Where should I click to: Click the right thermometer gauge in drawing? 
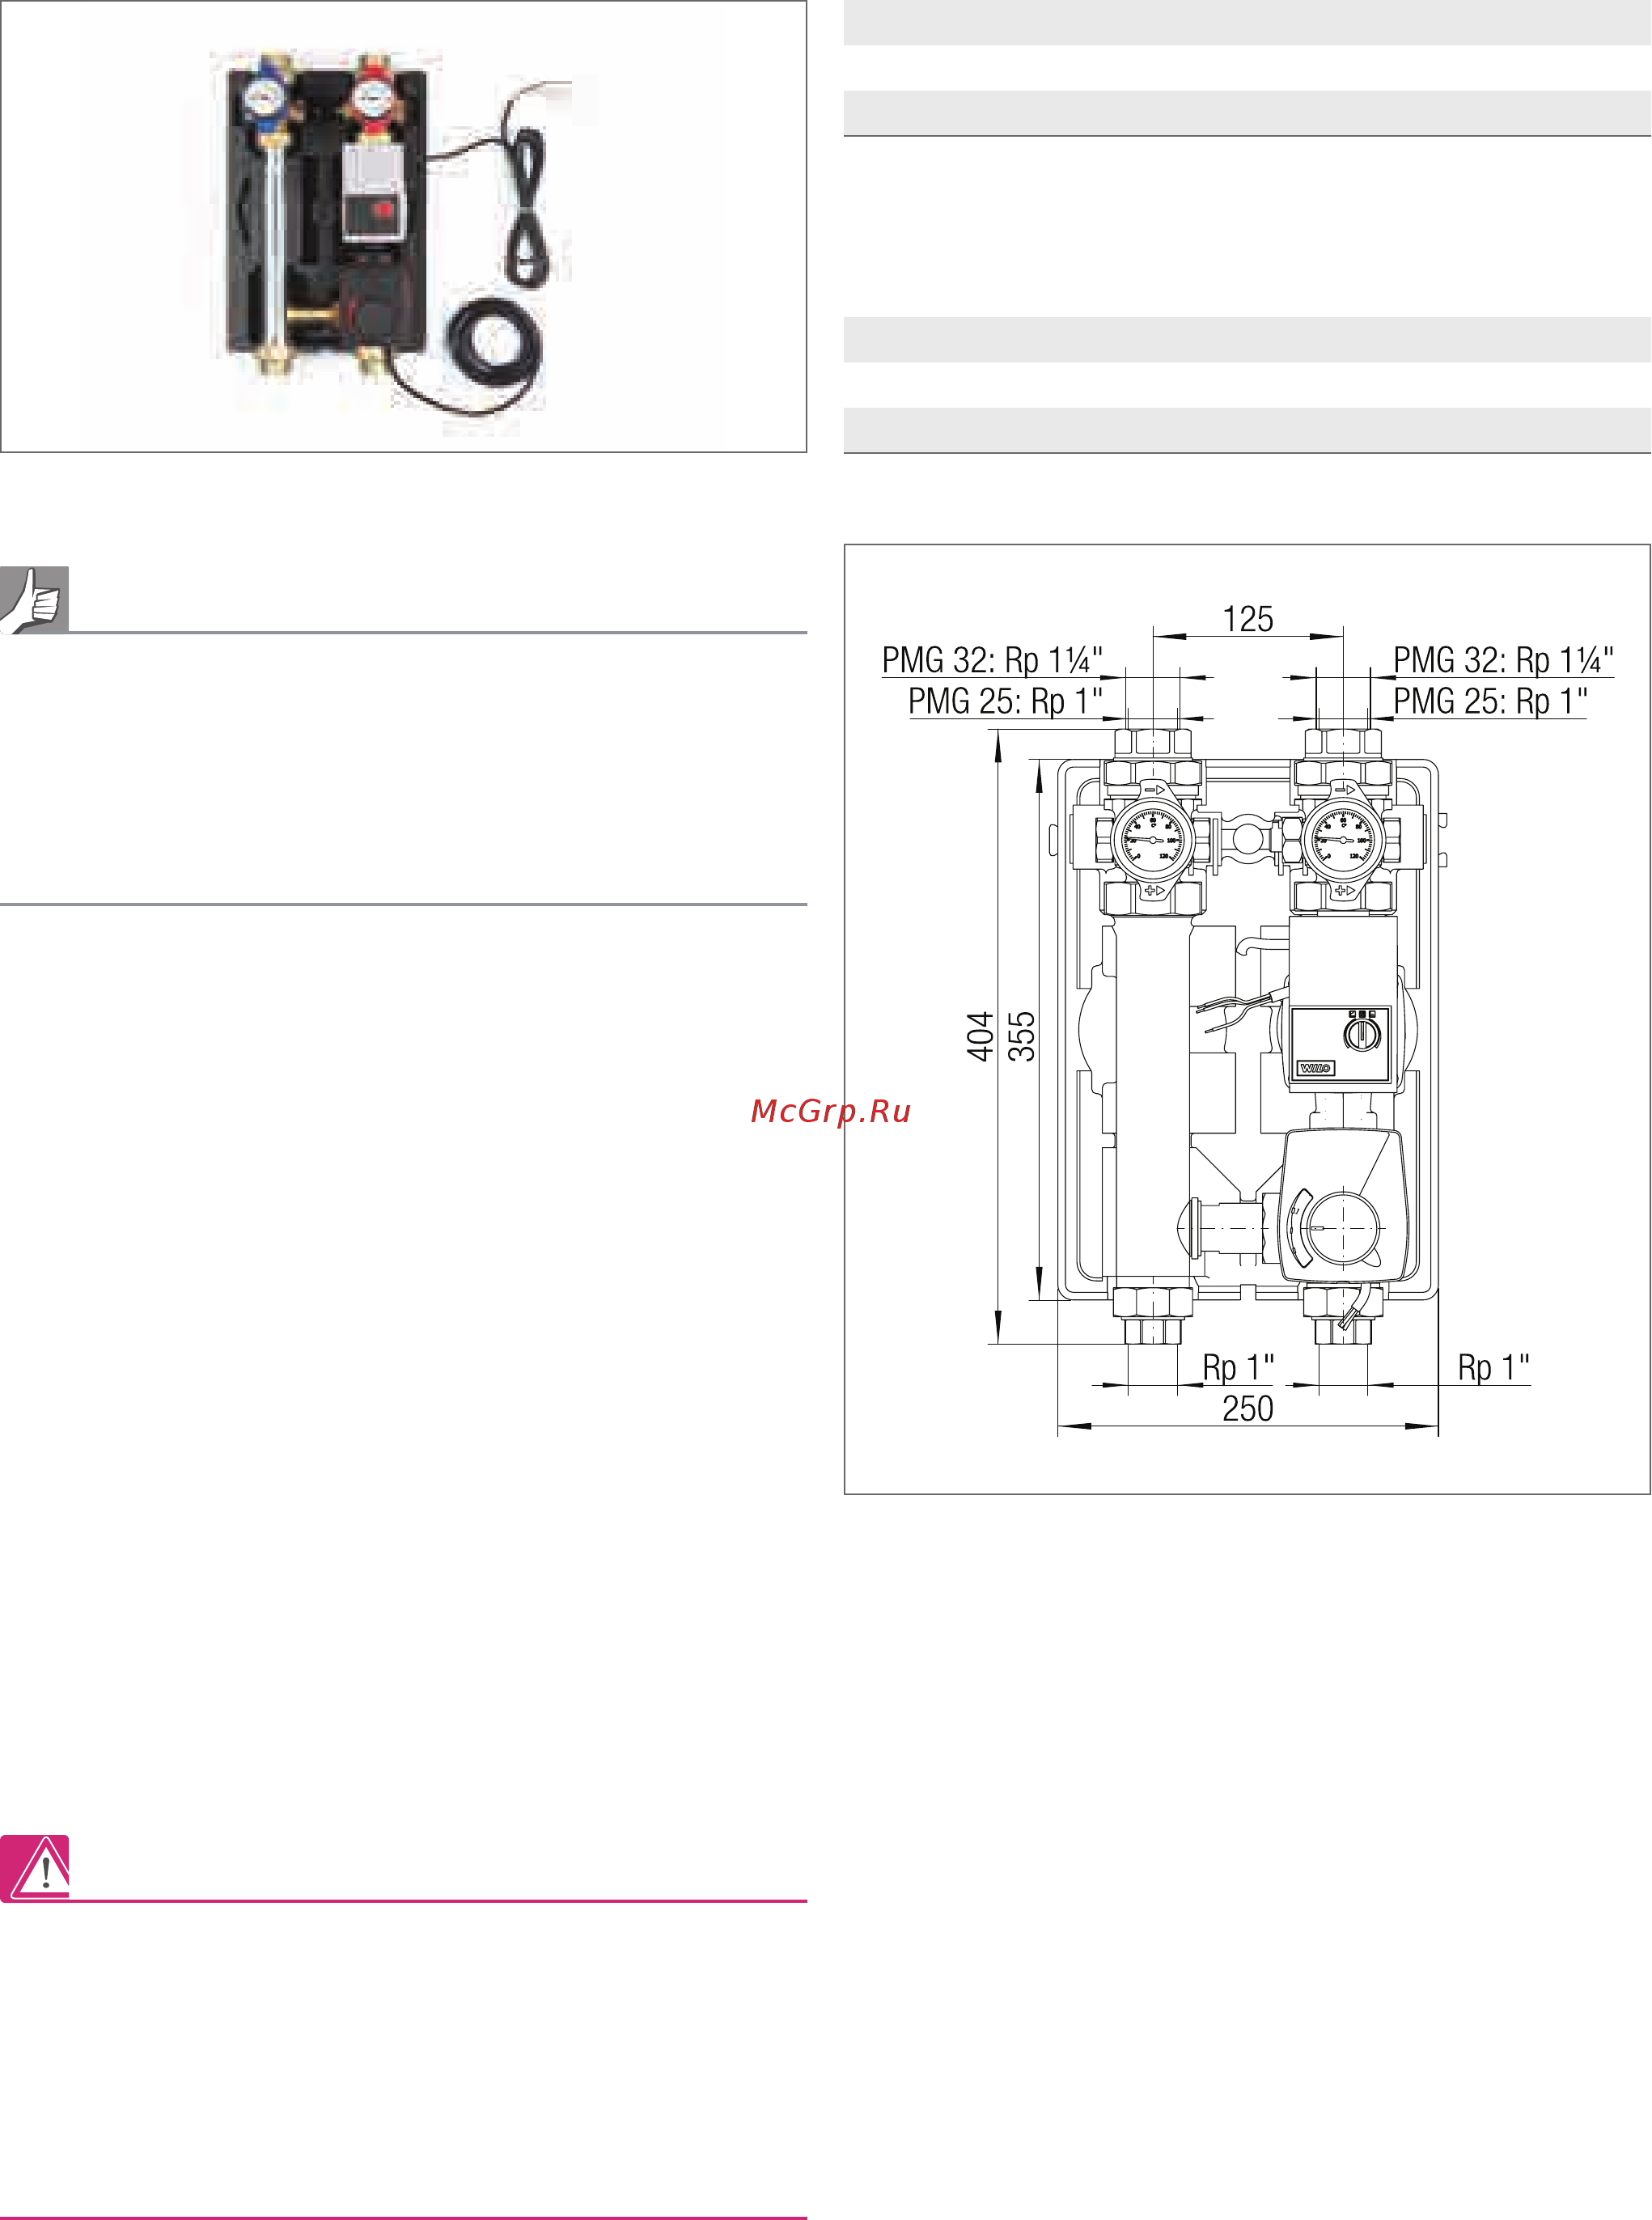pyautogui.click(x=1343, y=839)
